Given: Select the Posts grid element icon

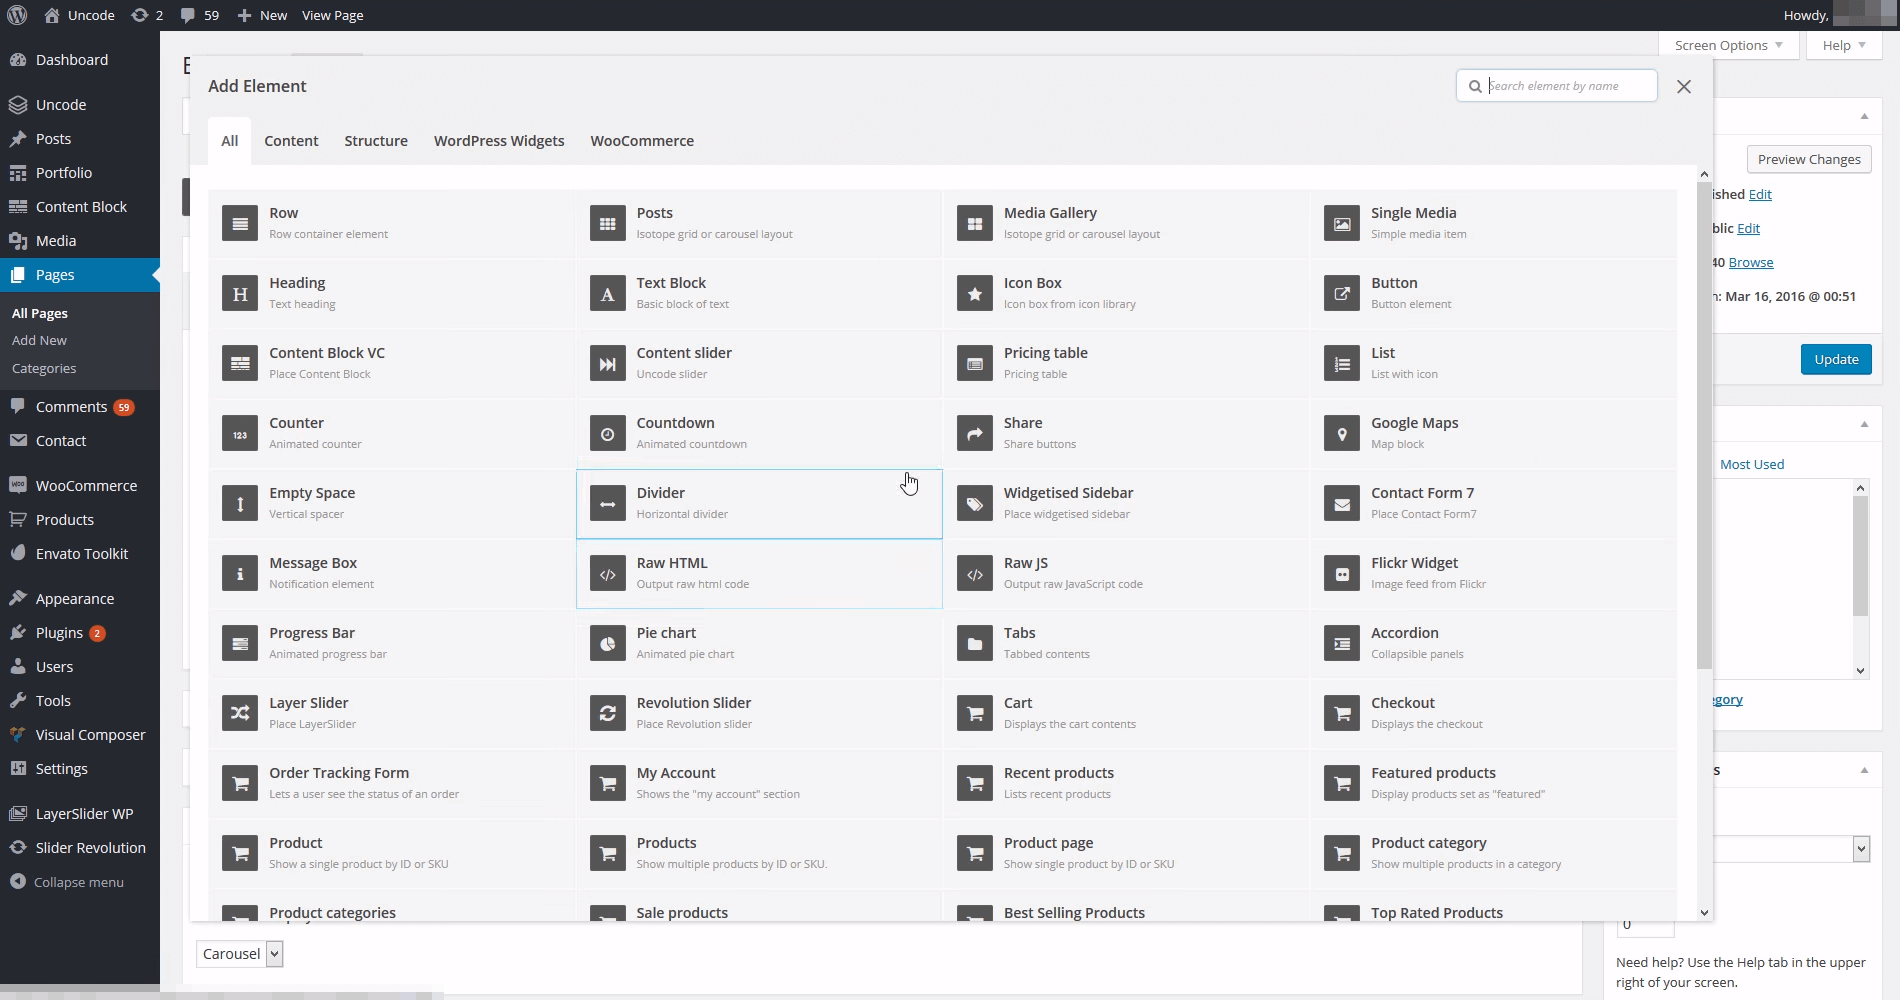Looking at the screenshot, I should tap(607, 224).
